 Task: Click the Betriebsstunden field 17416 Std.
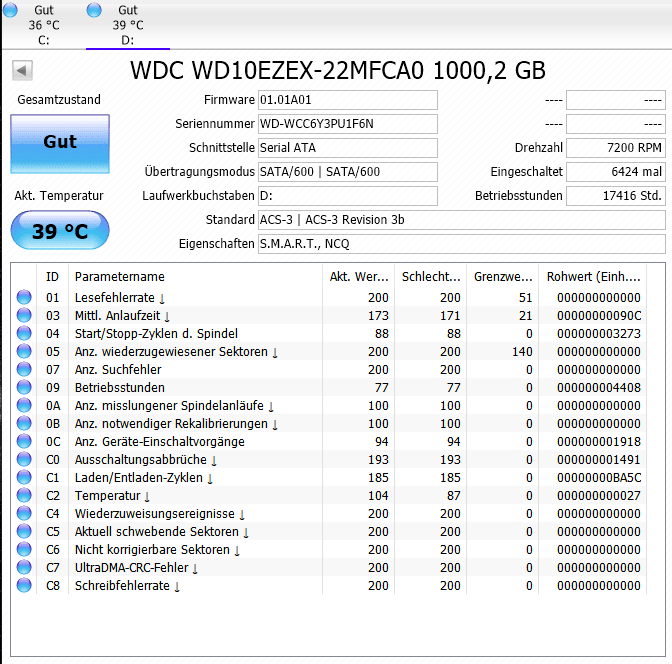click(616, 196)
